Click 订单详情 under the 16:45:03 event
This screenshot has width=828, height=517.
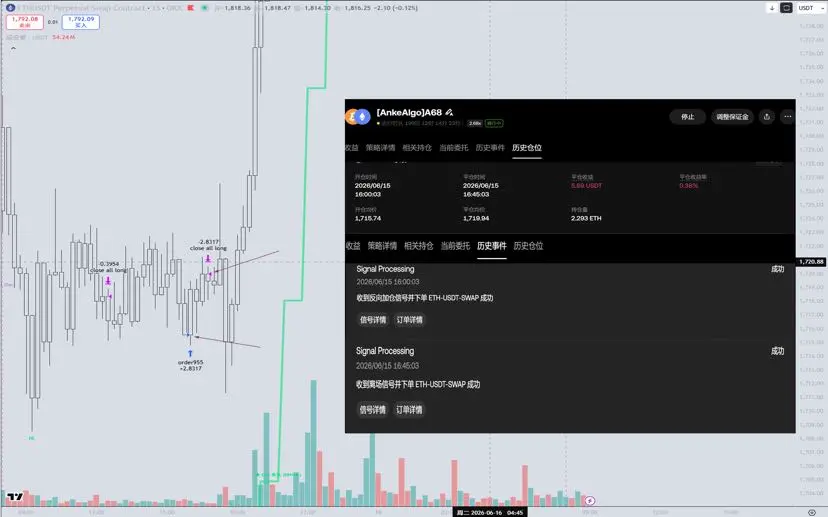click(409, 409)
